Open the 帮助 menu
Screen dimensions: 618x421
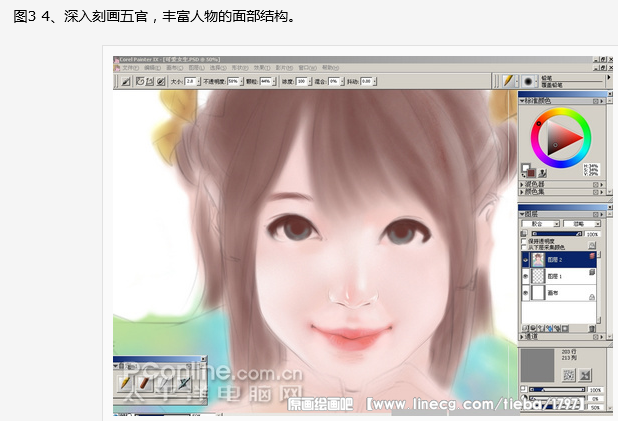click(x=330, y=68)
